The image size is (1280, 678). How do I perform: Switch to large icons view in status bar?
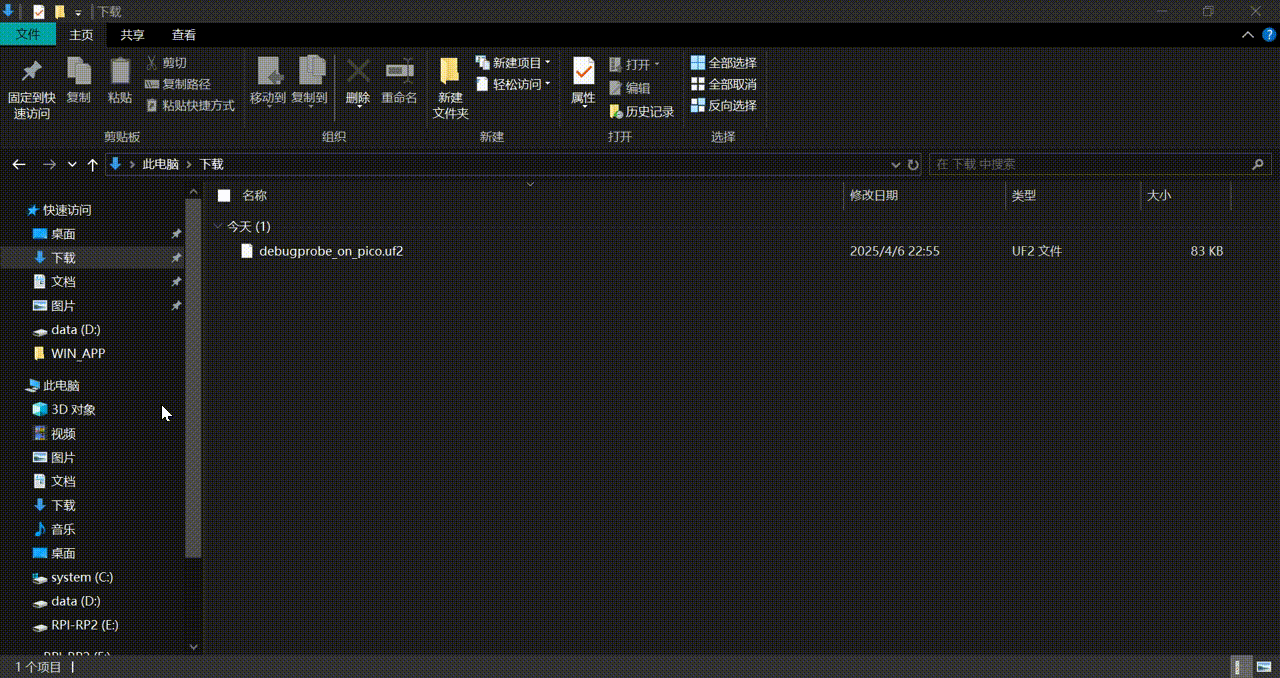(x=1262, y=667)
